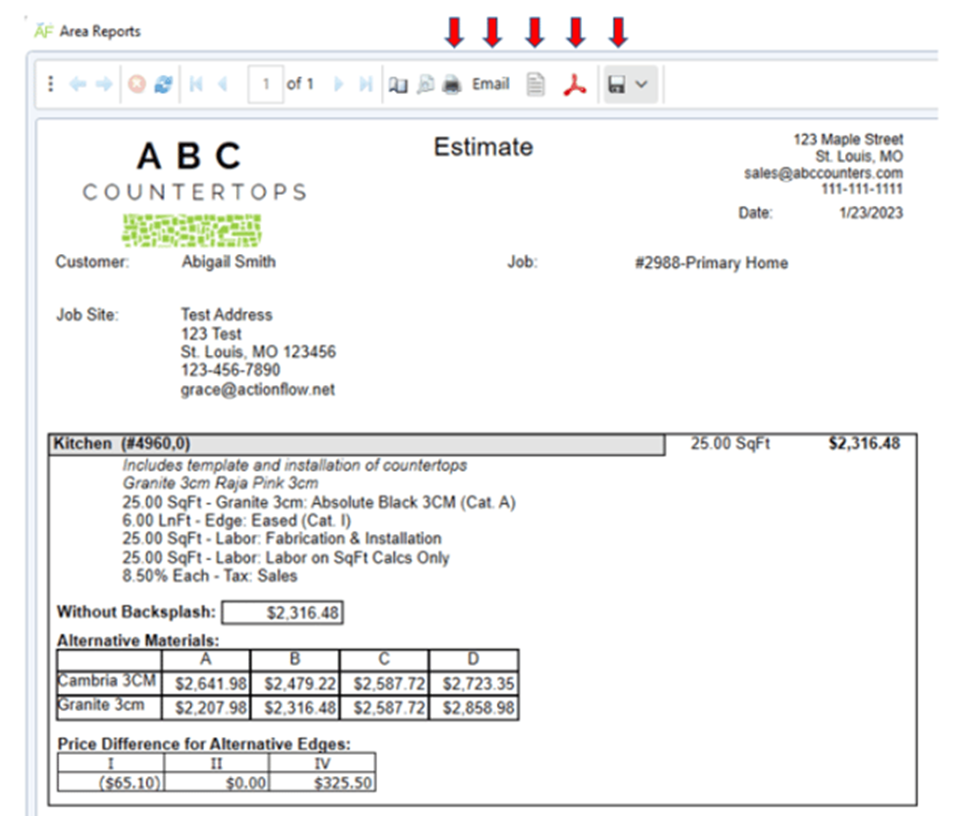The image size is (975, 816).
Task: Go back with the left arrow
Action: 78,84
